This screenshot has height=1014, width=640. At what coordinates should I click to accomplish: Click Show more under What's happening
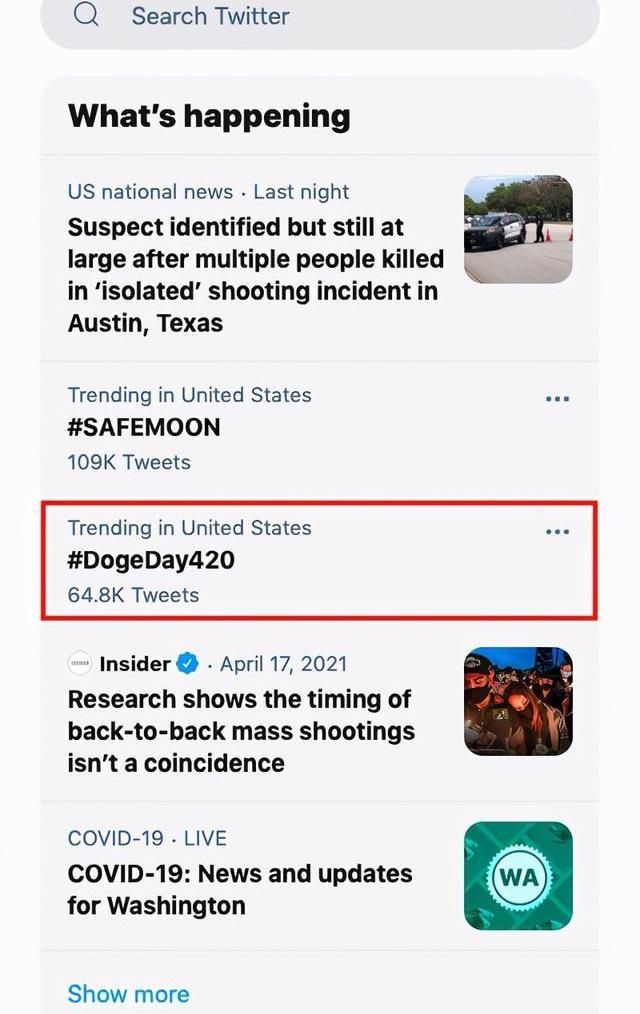coord(128,994)
